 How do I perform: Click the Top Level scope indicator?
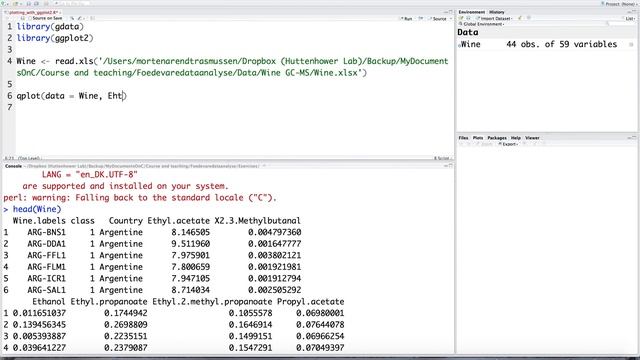(x=30, y=158)
